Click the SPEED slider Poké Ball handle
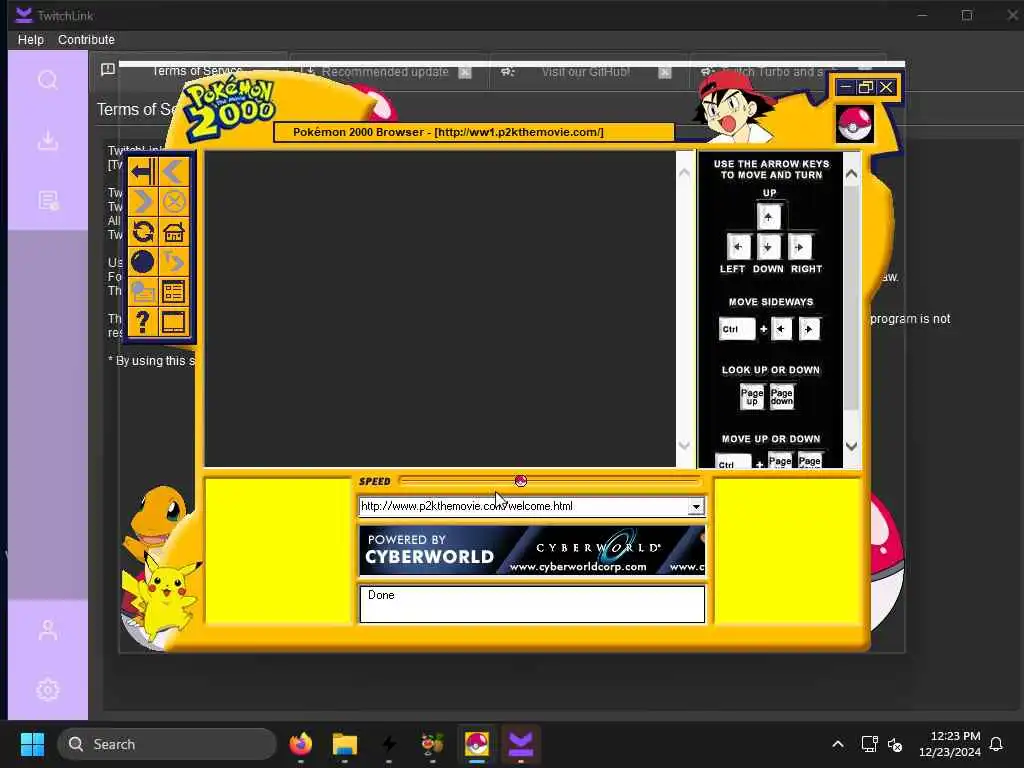 click(520, 481)
